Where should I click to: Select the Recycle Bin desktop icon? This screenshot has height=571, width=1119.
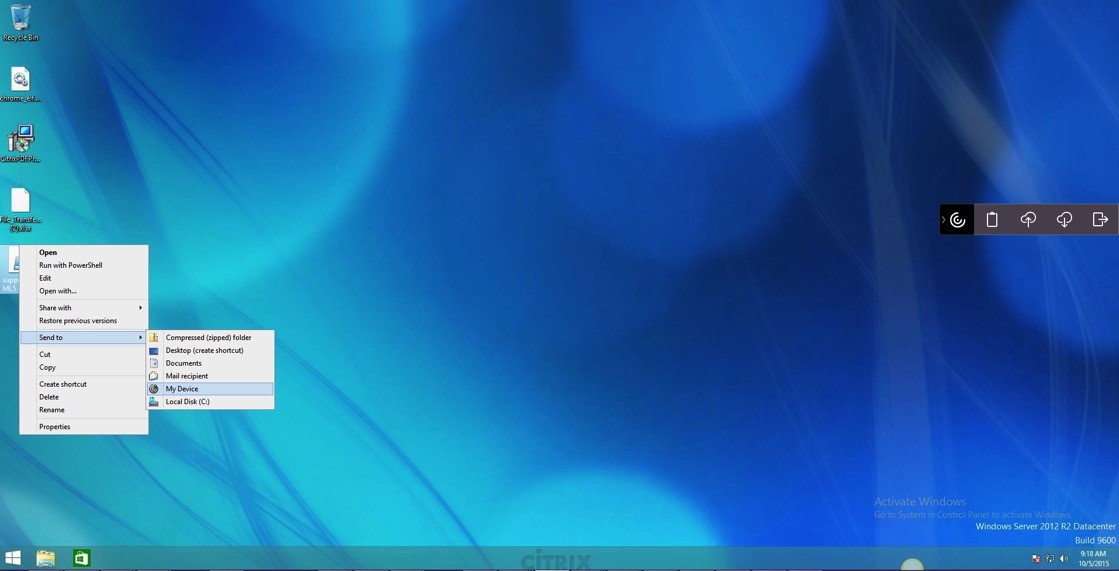[x=20, y=22]
